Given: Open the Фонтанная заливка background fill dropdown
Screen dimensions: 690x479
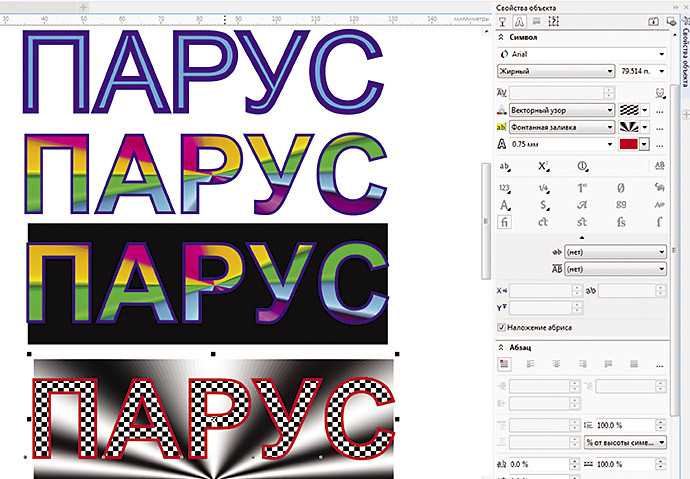Looking at the screenshot, I should point(562,127).
